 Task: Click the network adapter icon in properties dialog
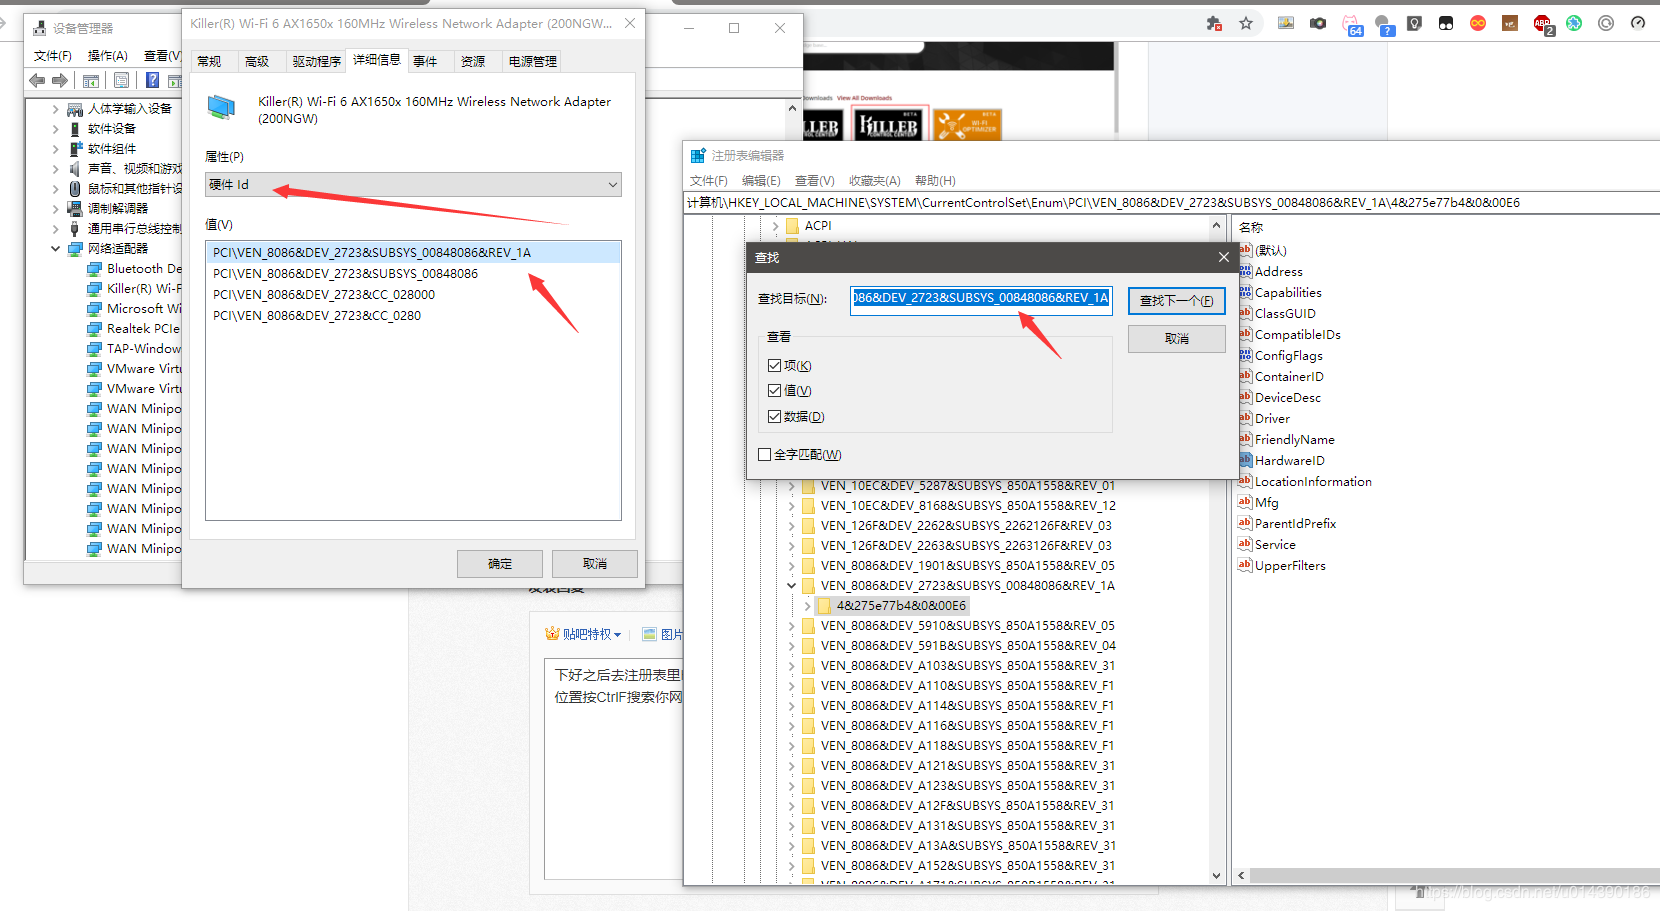(221, 107)
